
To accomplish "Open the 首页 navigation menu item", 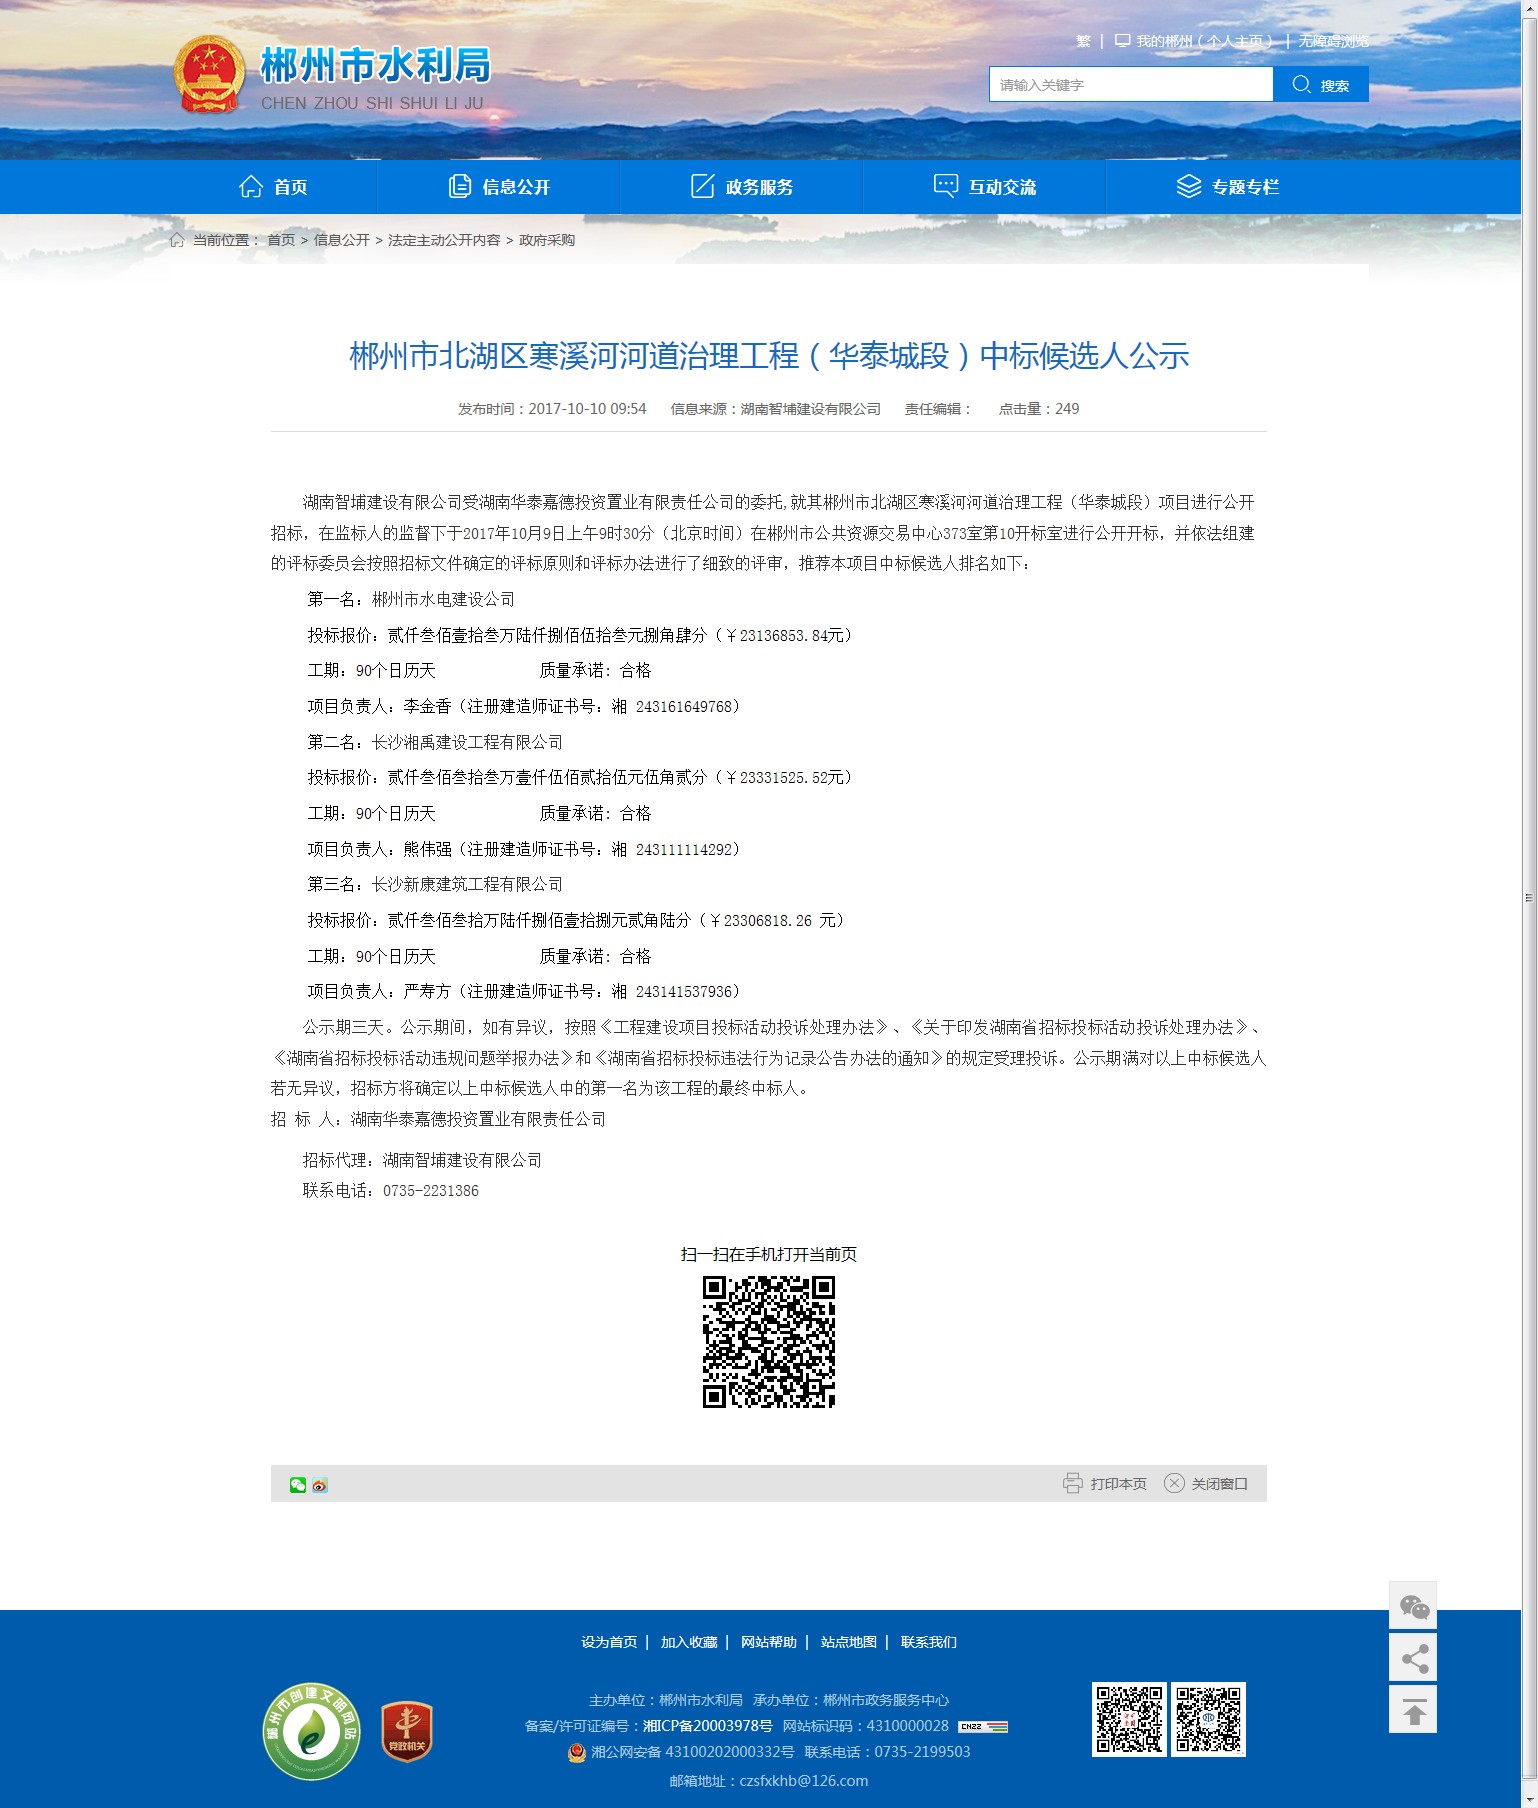I will coord(273,187).
